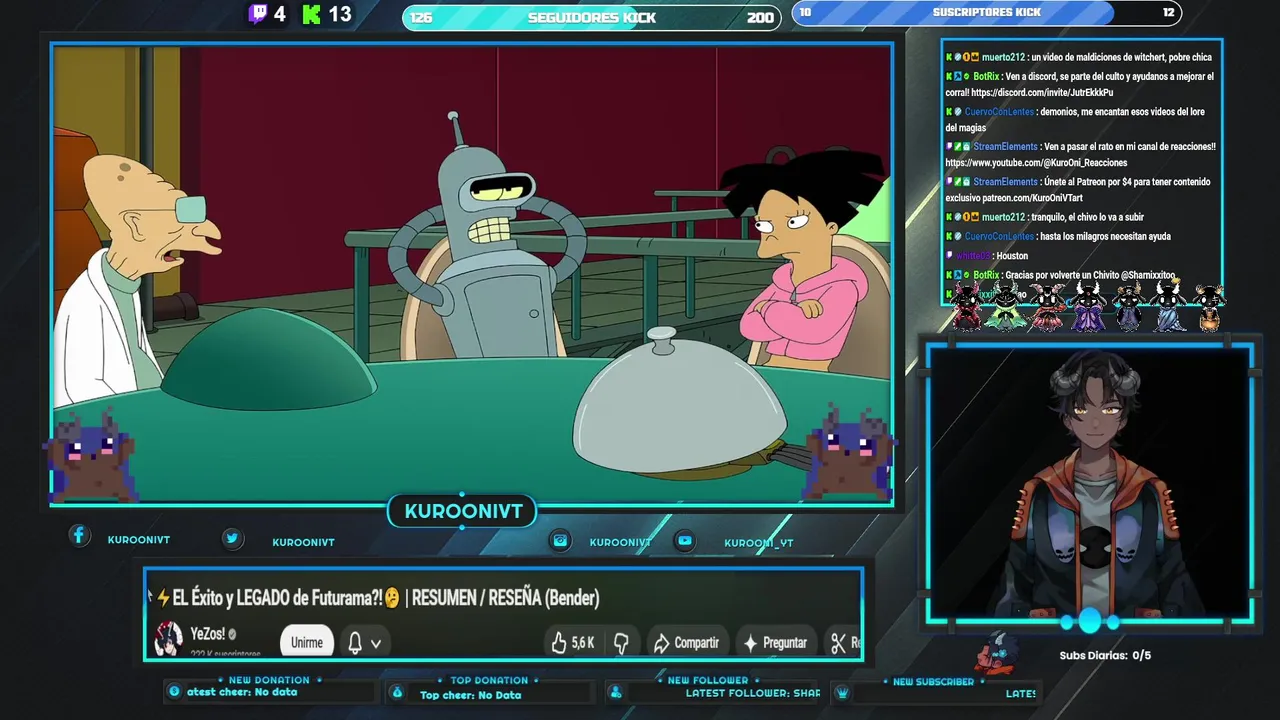The width and height of the screenshot is (1280, 720).
Task: Click StreamElements in the Patreon chat message
Action: (x=1005, y=182)
